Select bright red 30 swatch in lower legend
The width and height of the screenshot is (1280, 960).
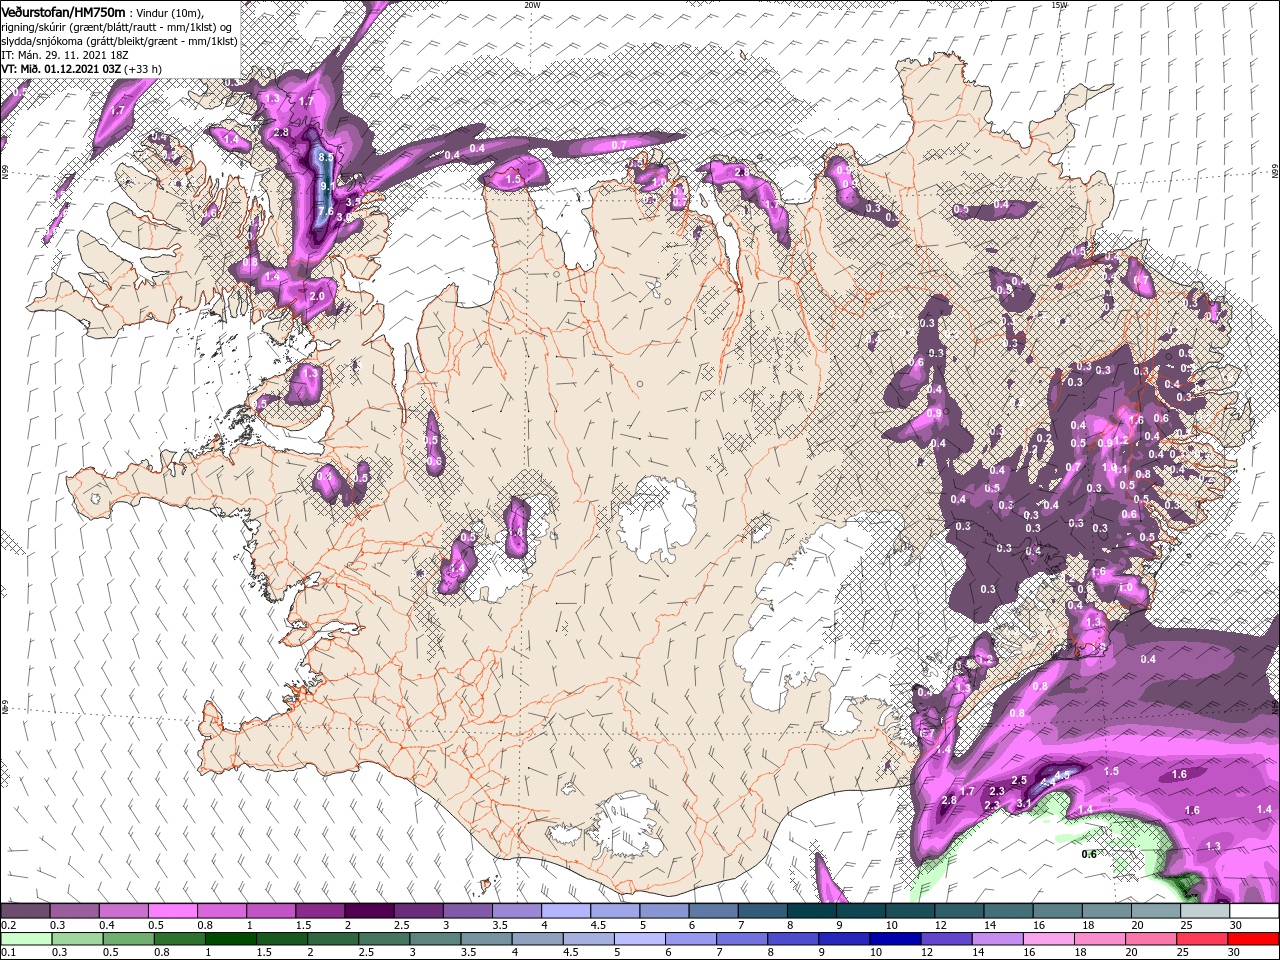click(1253, 939)
